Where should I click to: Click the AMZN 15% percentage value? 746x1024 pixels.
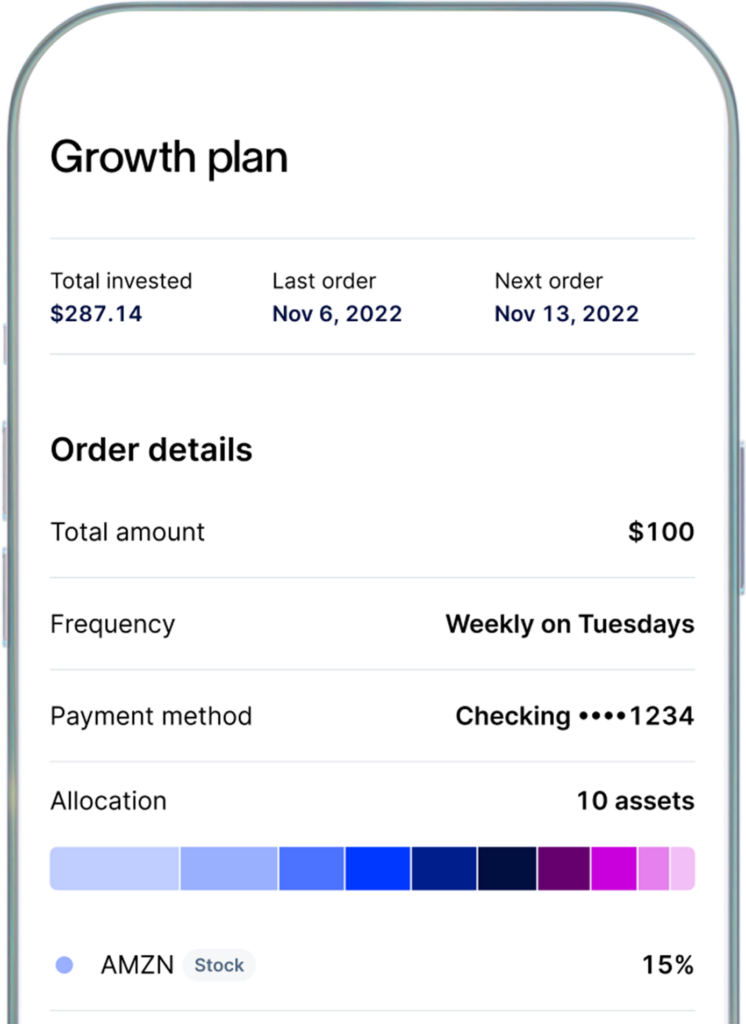(668, 965)
